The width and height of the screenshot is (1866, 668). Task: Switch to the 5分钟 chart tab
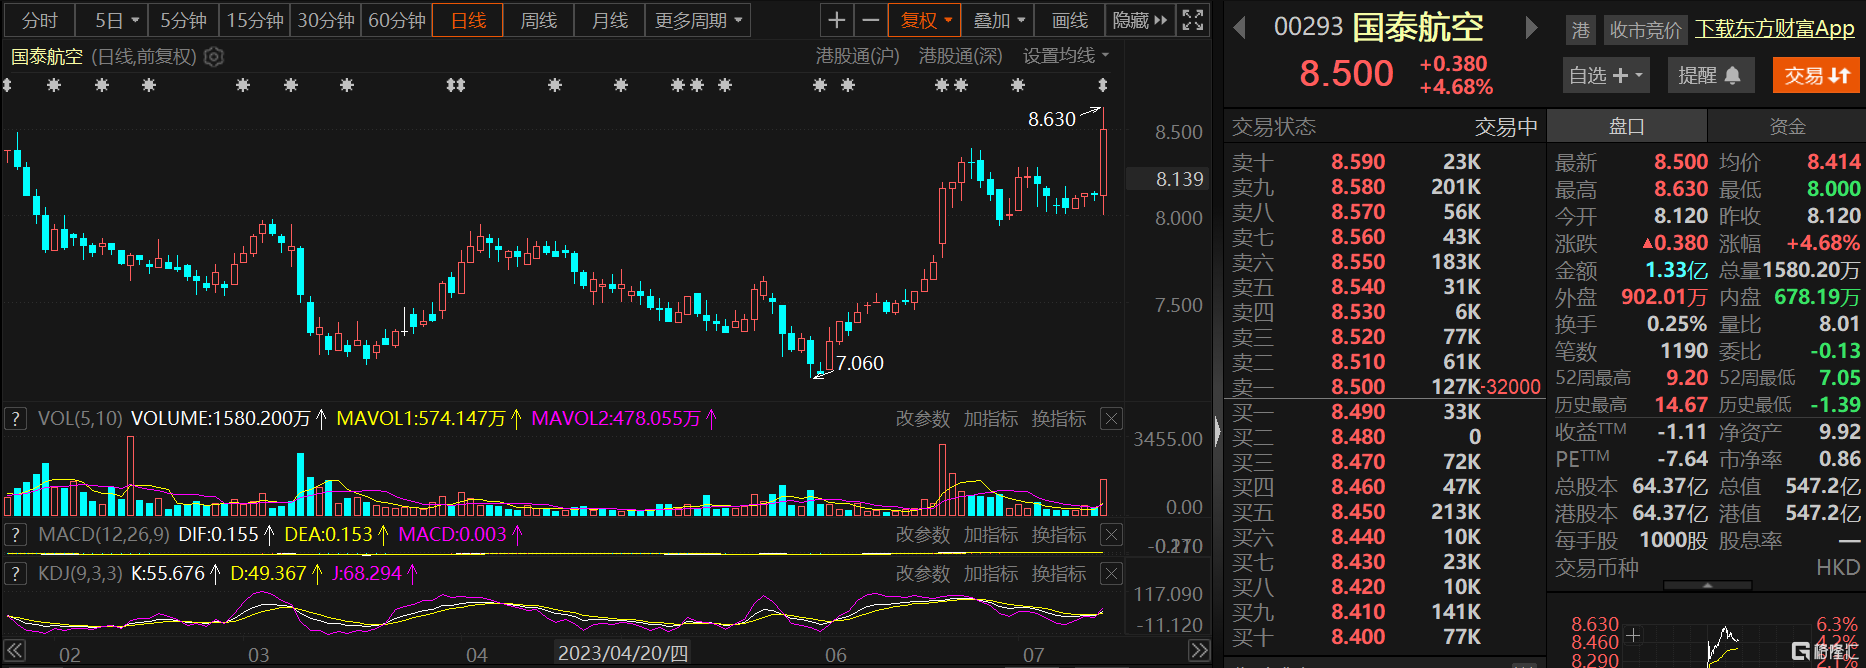(184, 20)
